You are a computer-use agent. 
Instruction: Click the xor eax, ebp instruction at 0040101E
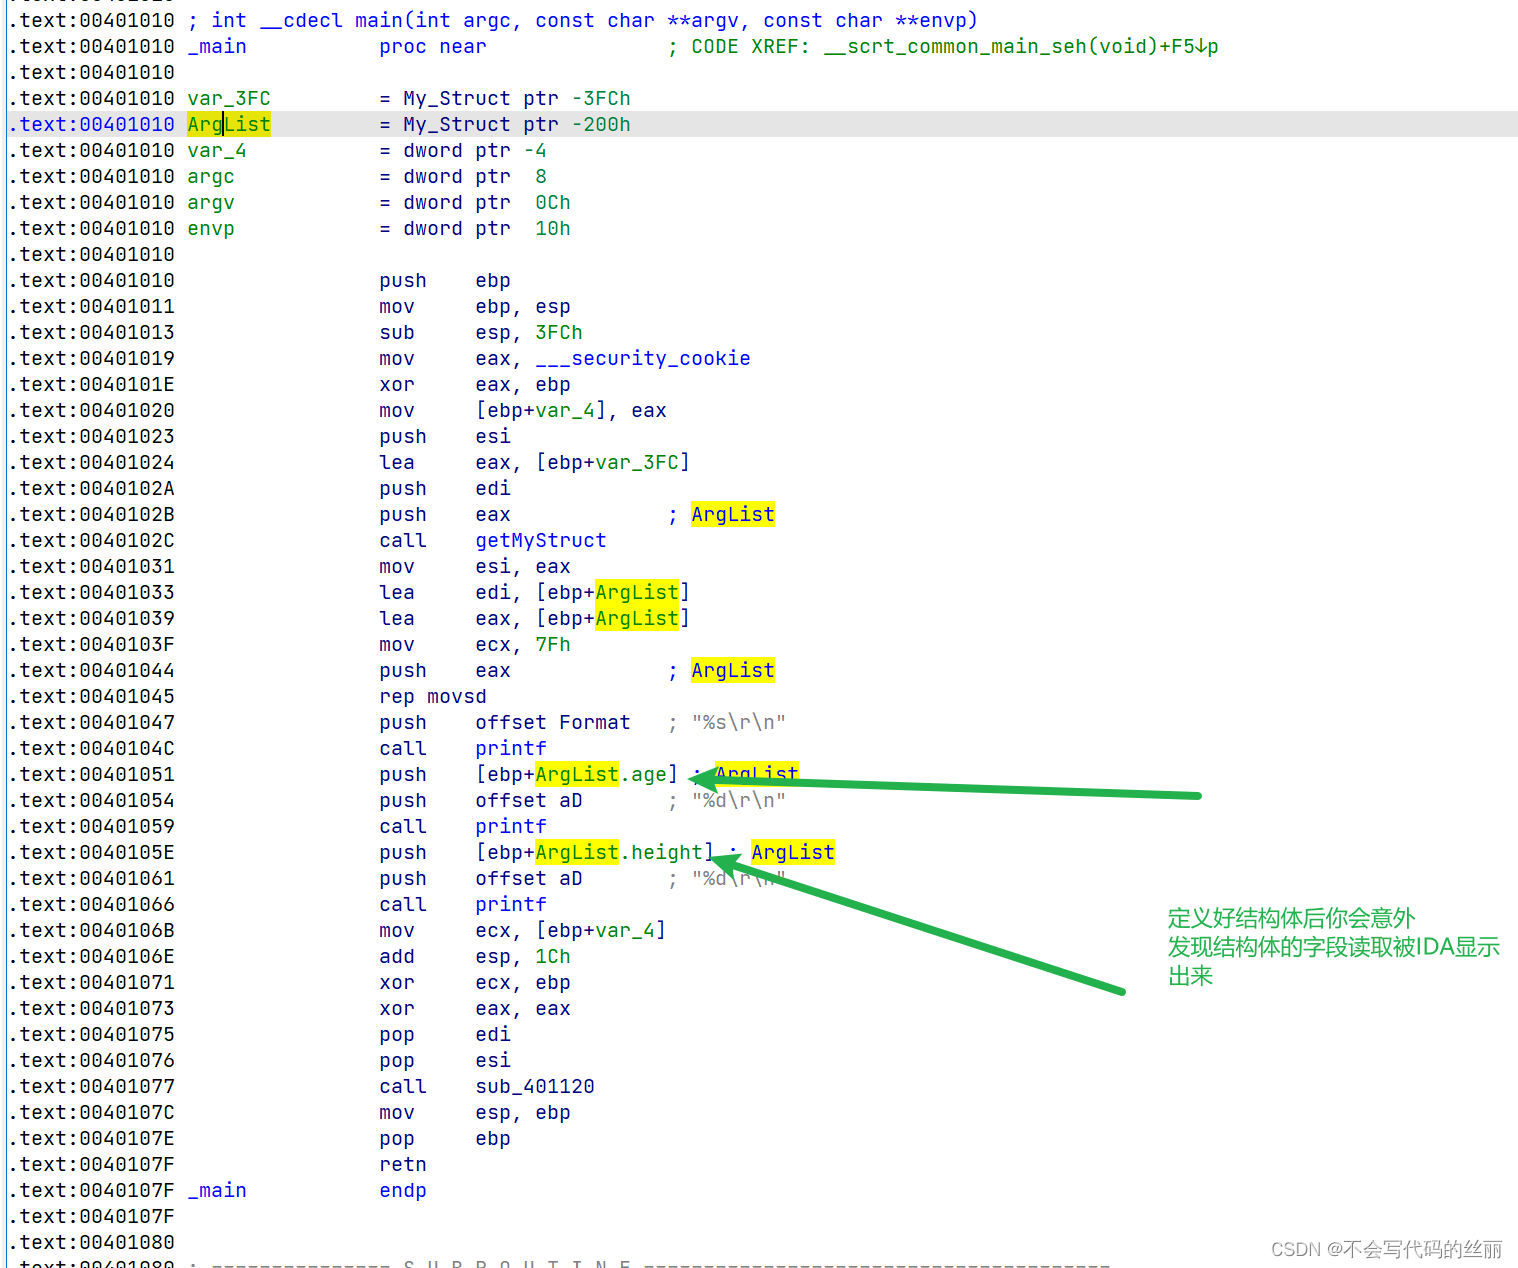coord(475,384)
